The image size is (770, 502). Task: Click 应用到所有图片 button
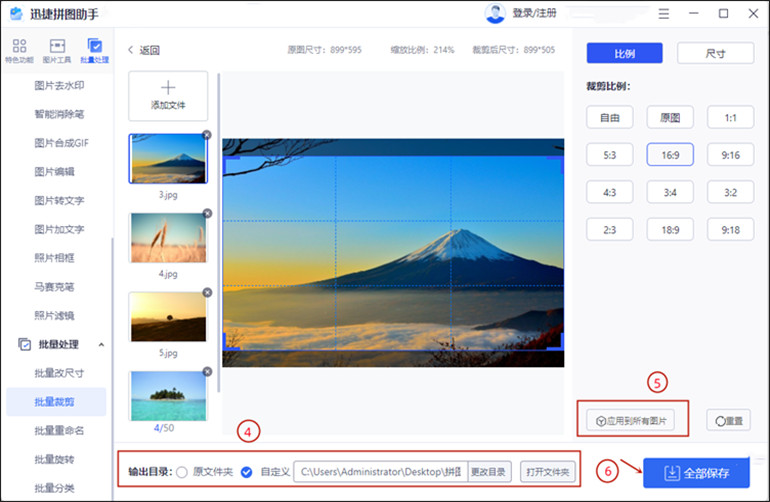tap(631, 420)
